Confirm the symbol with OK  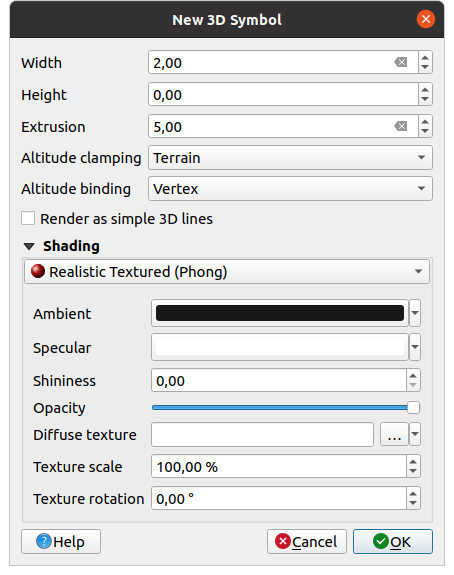pos(393,542)
